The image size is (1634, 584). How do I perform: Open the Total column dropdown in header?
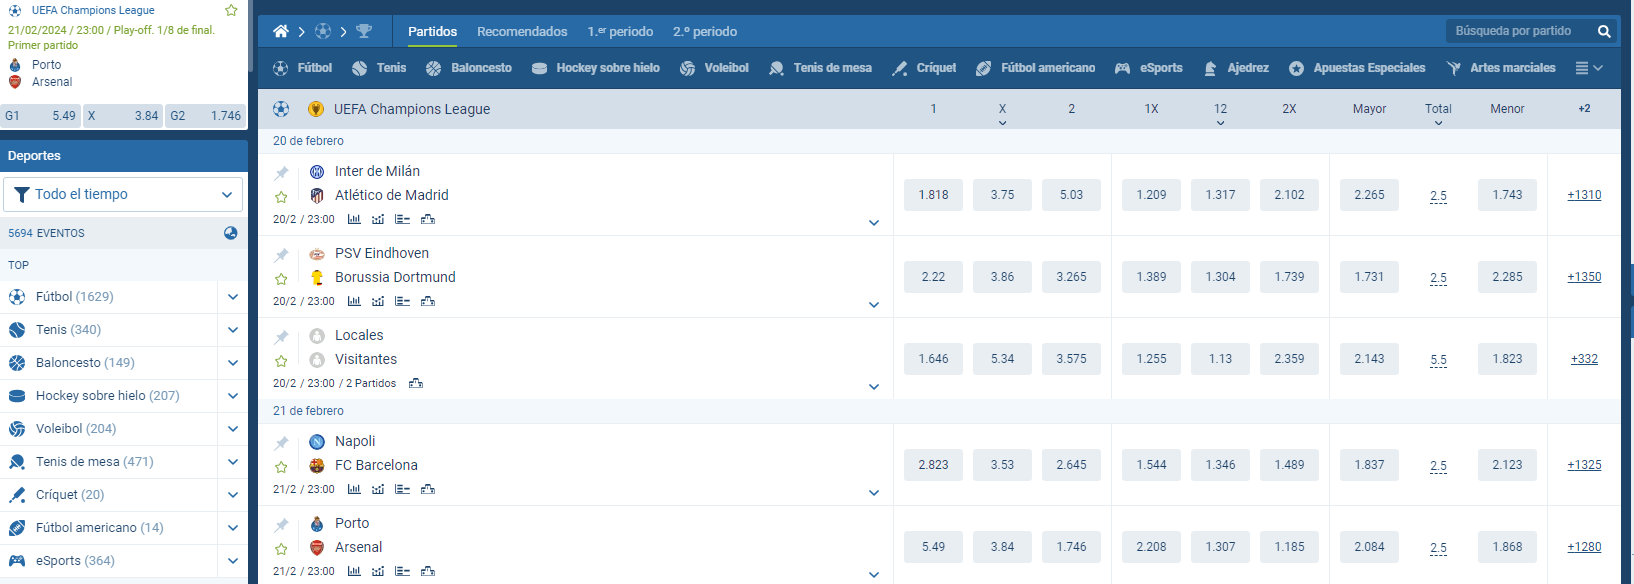pyautogui.click(x=1438, y=114)
